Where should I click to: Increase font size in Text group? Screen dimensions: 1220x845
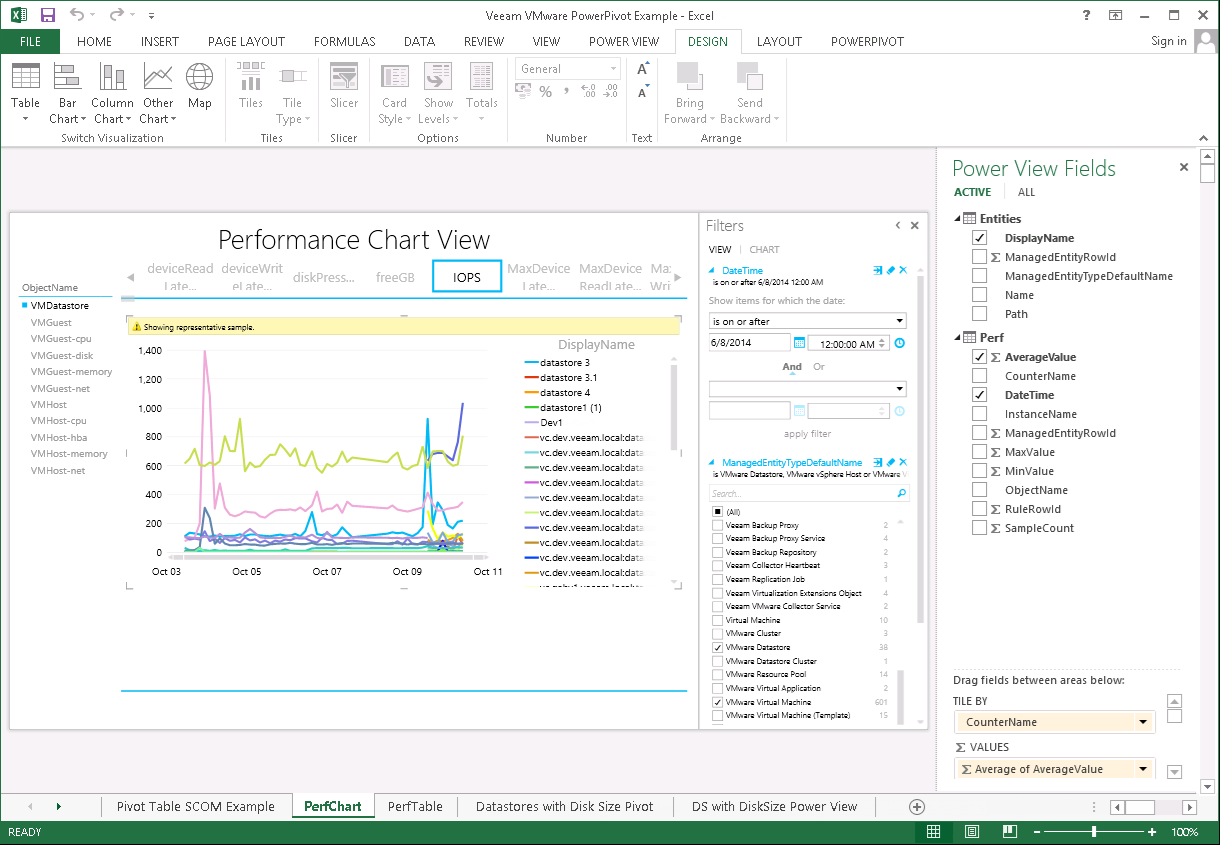click(642, 69)
